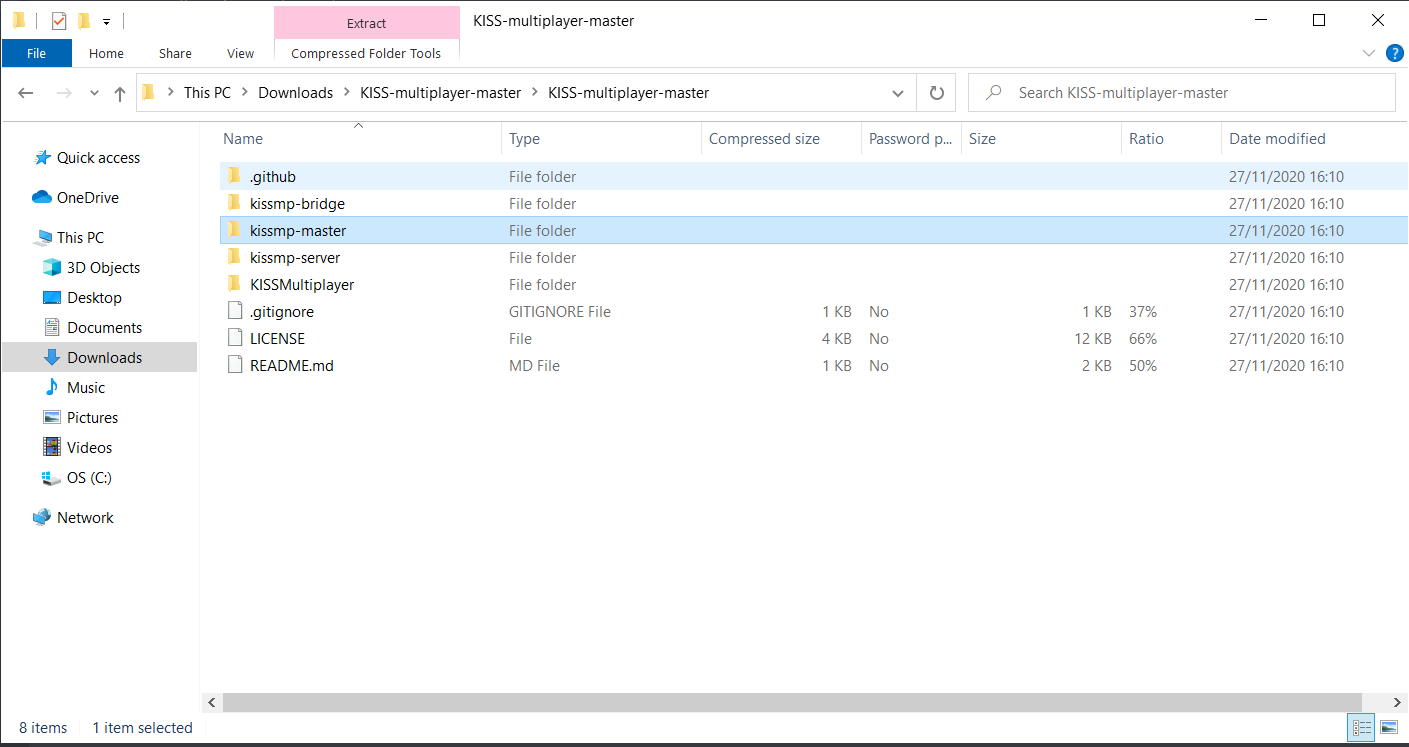This screenshot has height=747, width=1409.
Task: Select the kissmp-server folder icon
Action: pyautogui.click(x=234, y=257)
